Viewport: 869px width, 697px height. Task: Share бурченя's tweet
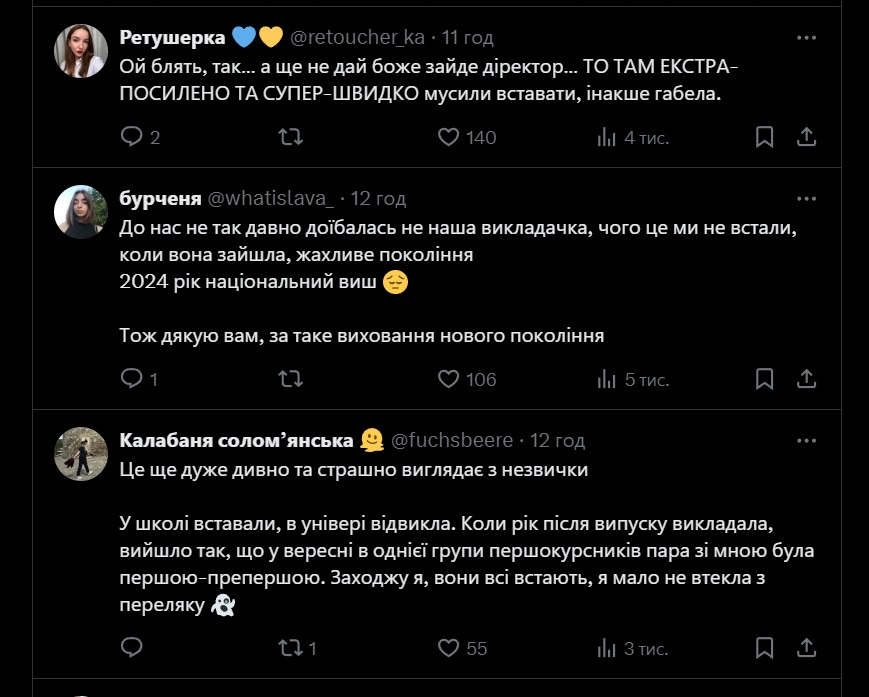[807, 379]
